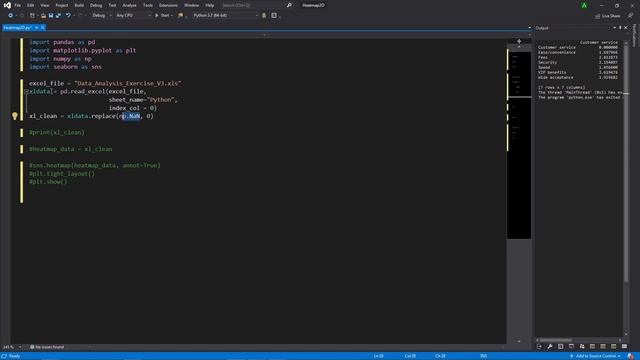Click the undo toolbar icon
Viewport: 640px width, 360px height.
[68, 16]
